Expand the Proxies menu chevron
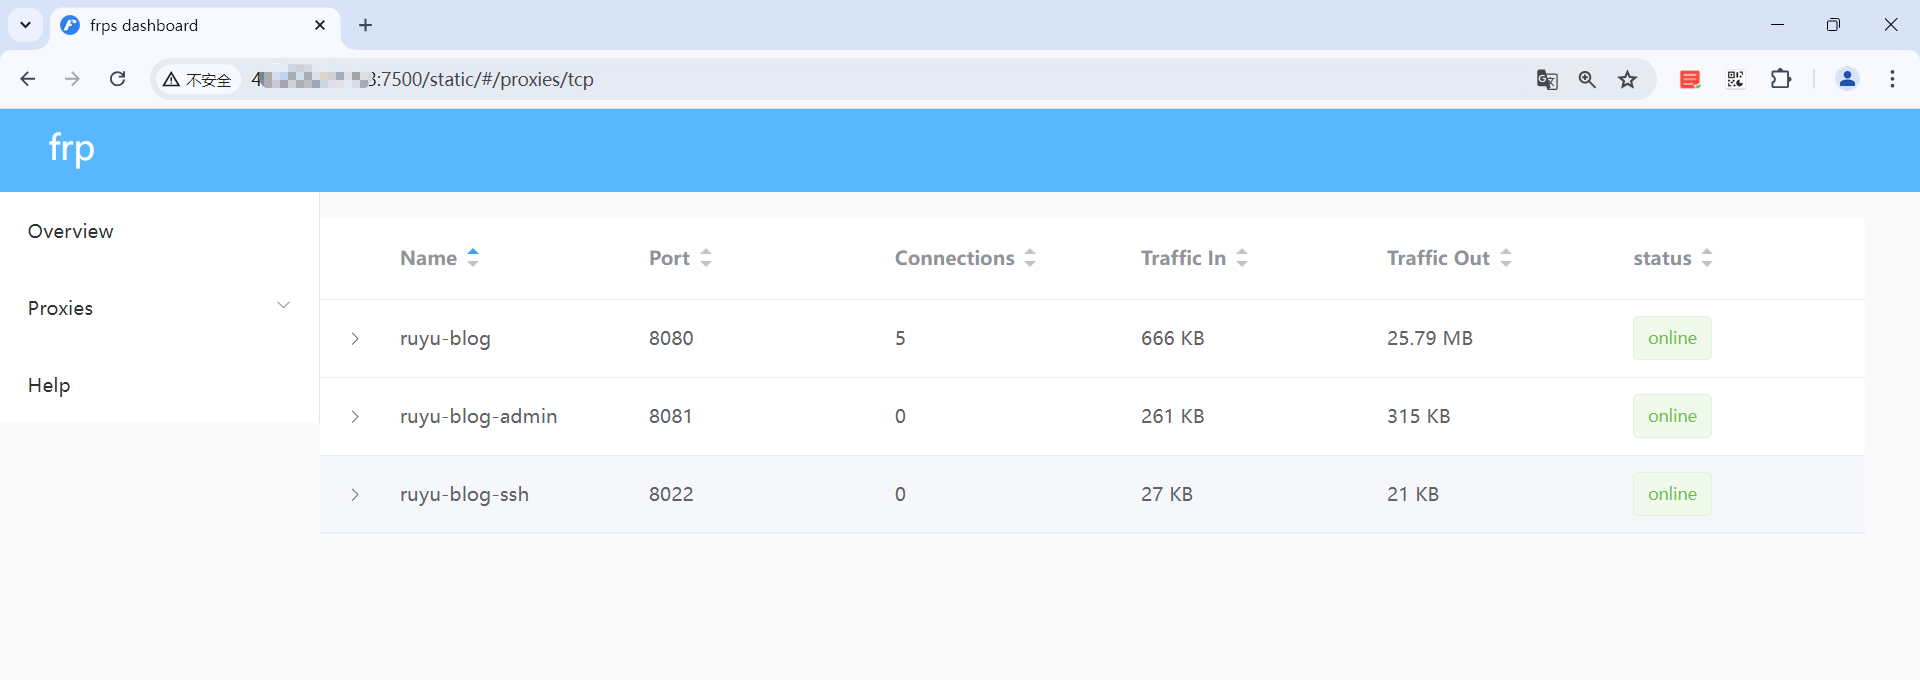 tap(283, 306)
